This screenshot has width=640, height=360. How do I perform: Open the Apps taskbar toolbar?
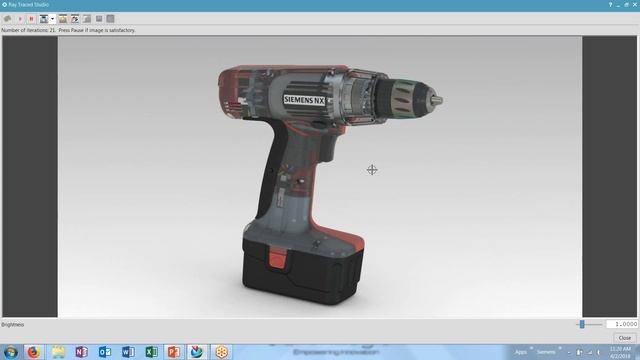point(520,352)
